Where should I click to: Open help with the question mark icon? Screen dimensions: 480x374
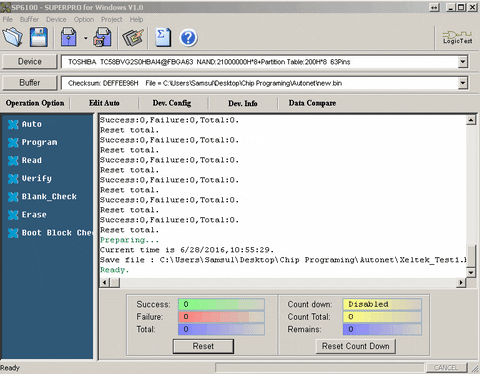[x=188, y=38]
